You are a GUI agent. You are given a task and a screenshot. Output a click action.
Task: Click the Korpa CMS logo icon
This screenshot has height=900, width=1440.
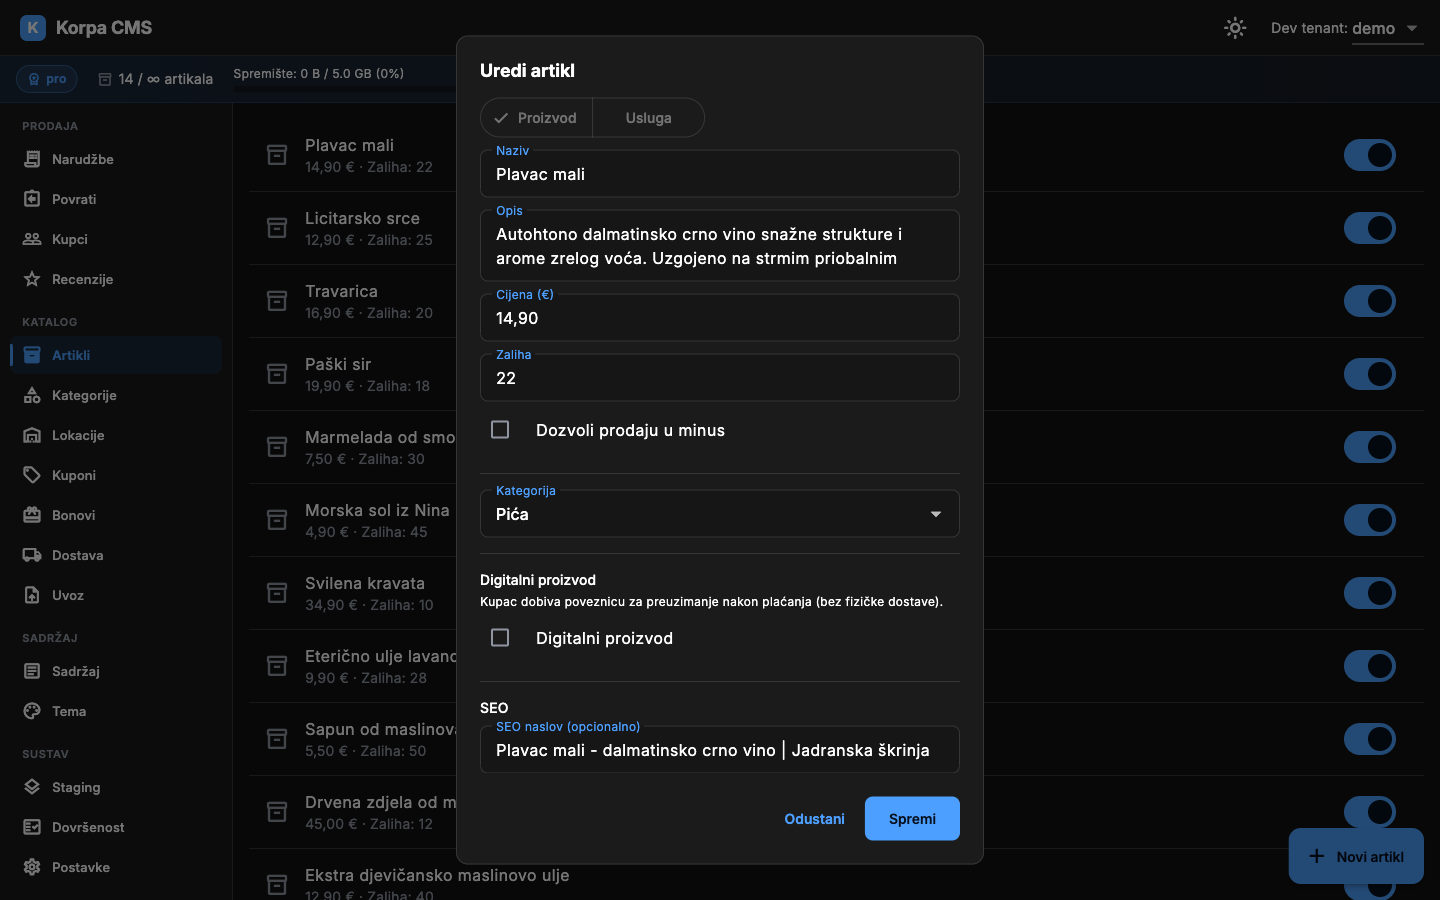33,28
